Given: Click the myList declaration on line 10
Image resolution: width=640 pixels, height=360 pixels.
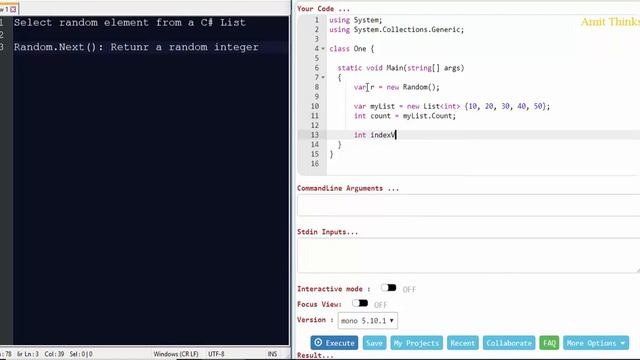Looking at the screenshot, I should 451,107.
